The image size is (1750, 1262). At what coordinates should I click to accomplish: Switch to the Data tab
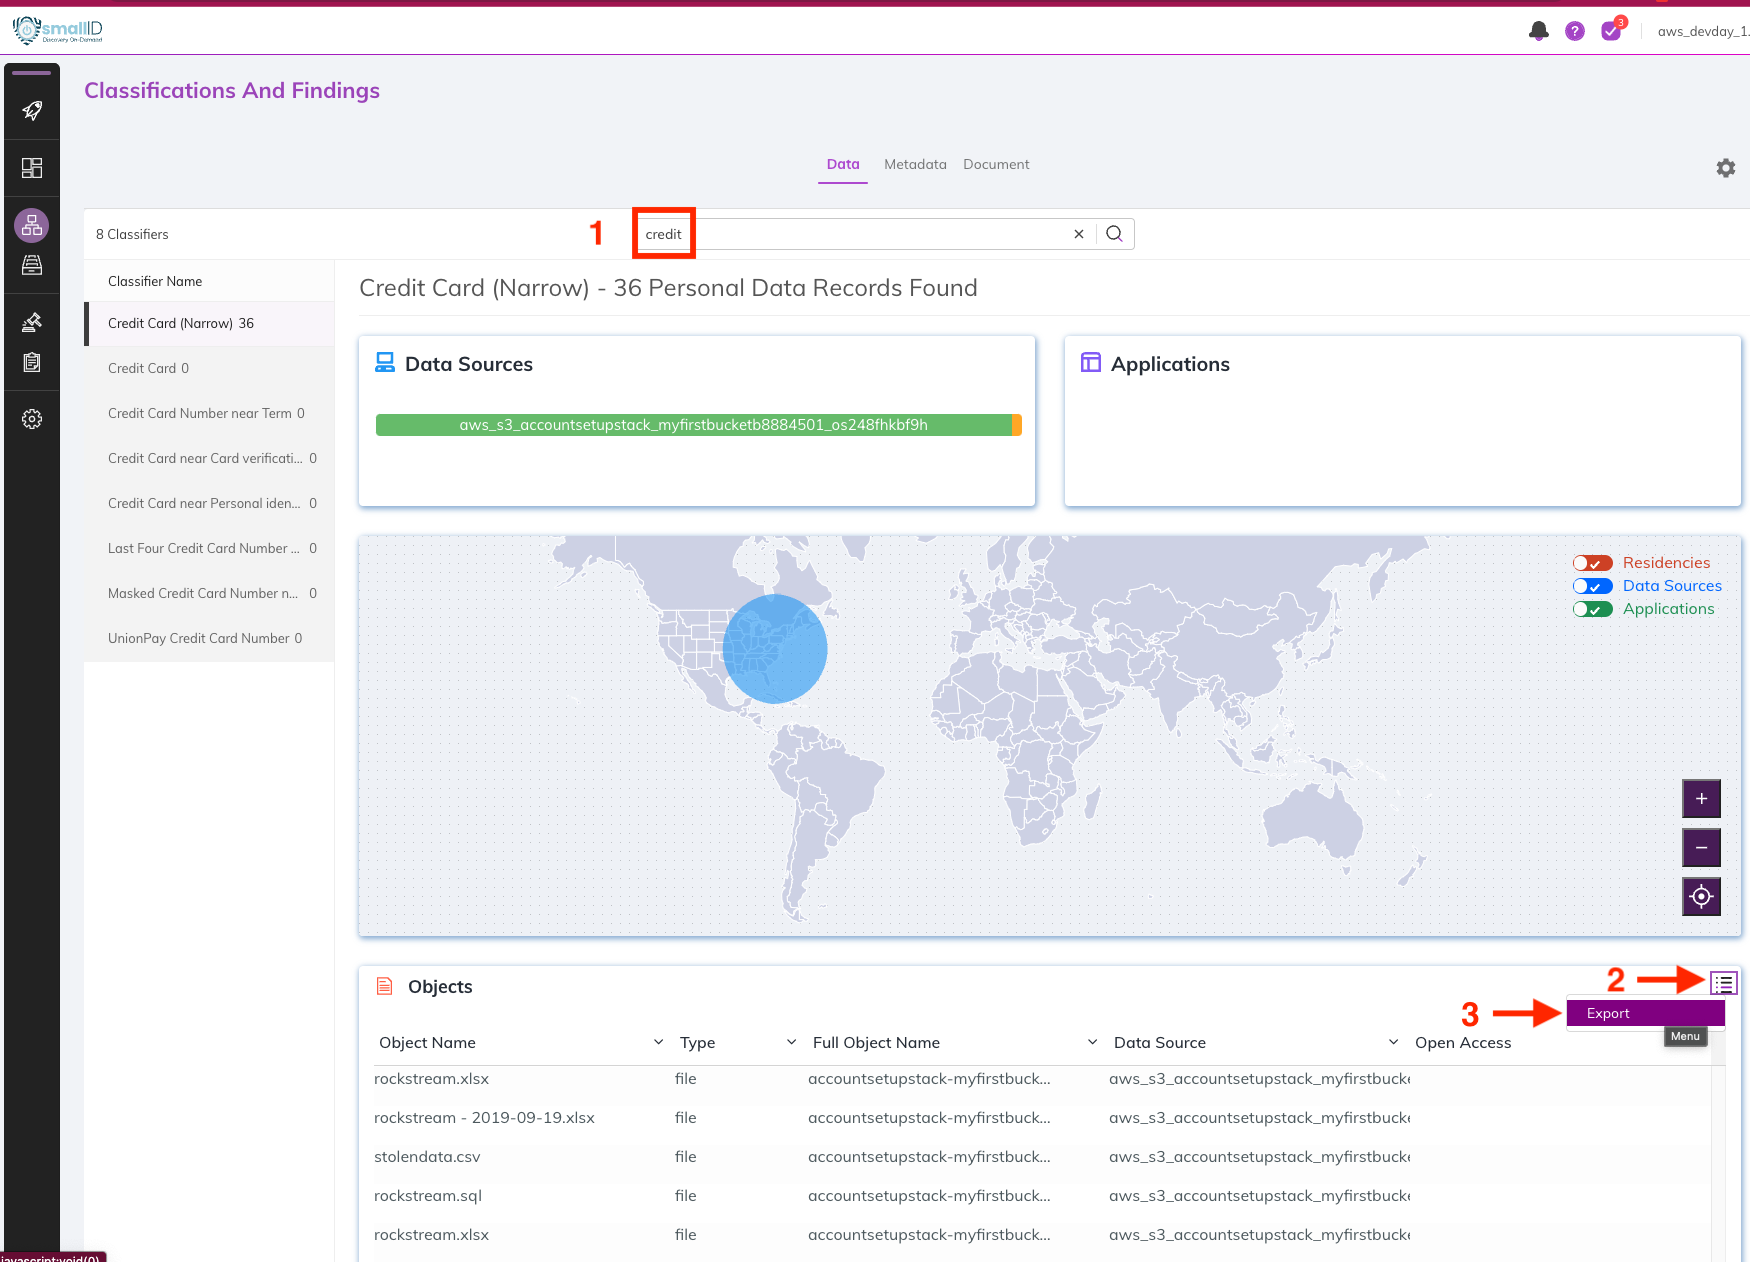843,164
